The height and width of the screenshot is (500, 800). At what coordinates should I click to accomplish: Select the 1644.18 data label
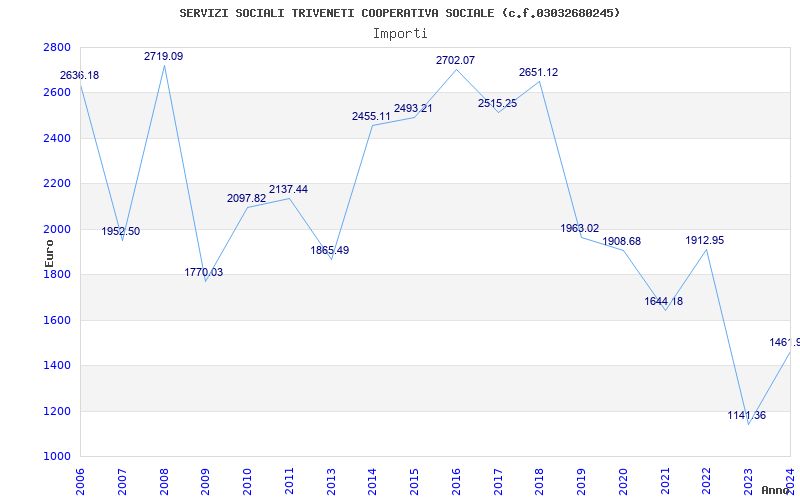pyautogui.click(x=663, y=302)
